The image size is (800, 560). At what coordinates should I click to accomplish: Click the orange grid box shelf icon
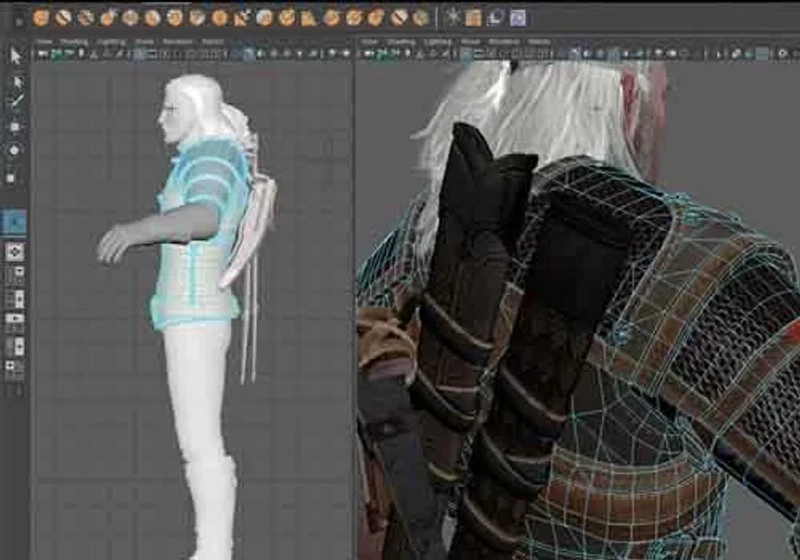click(x=473, y=18)
